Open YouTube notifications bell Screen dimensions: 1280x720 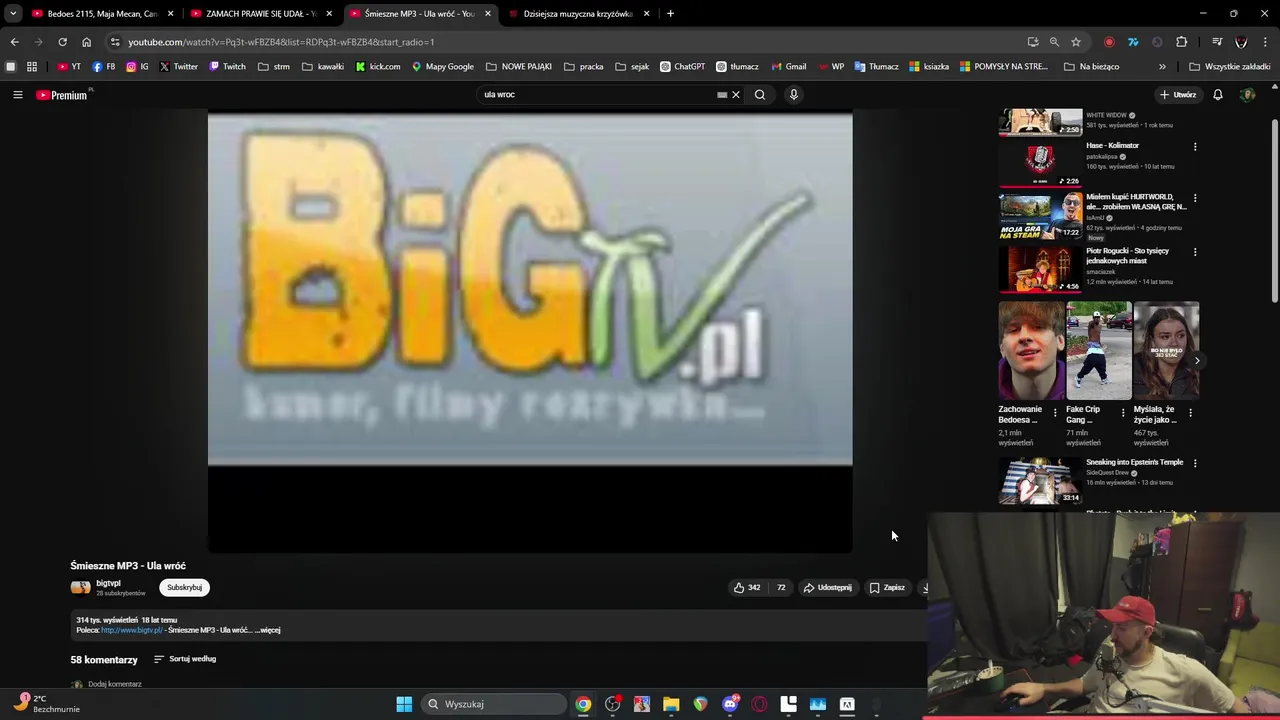1218,95
